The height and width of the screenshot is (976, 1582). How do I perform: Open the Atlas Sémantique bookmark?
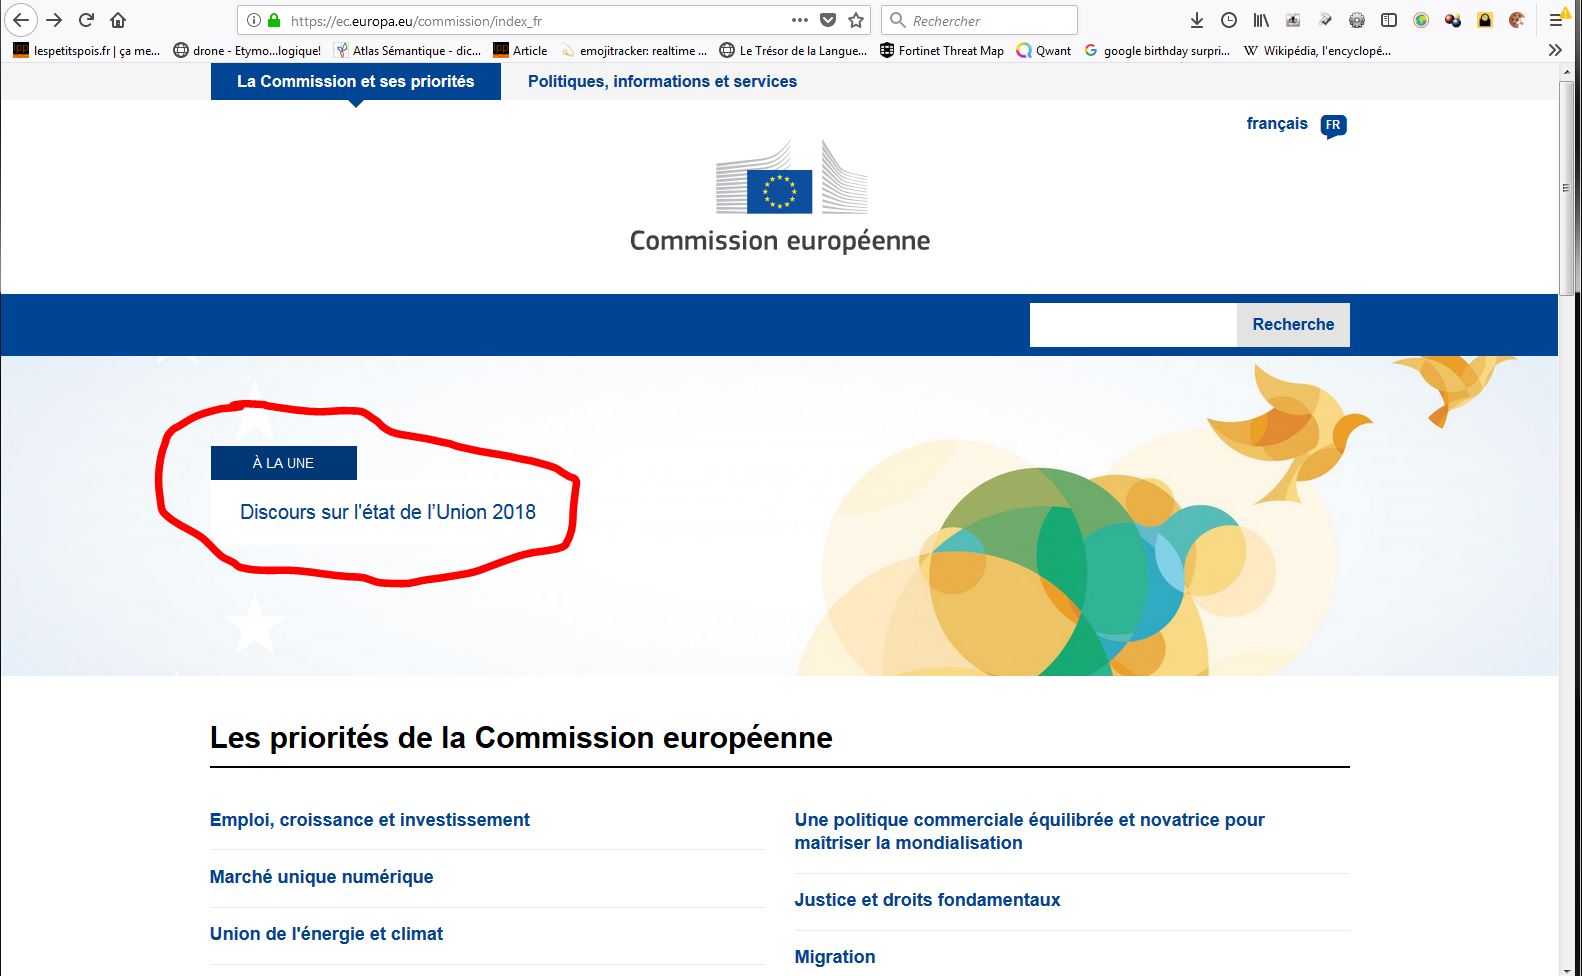pyautogui.click(x=408, y=50)
